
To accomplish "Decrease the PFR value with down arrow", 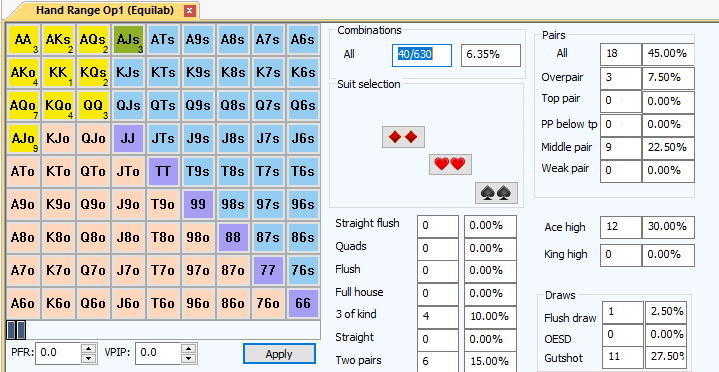I will pyautogui.click(x=89, y=358).
